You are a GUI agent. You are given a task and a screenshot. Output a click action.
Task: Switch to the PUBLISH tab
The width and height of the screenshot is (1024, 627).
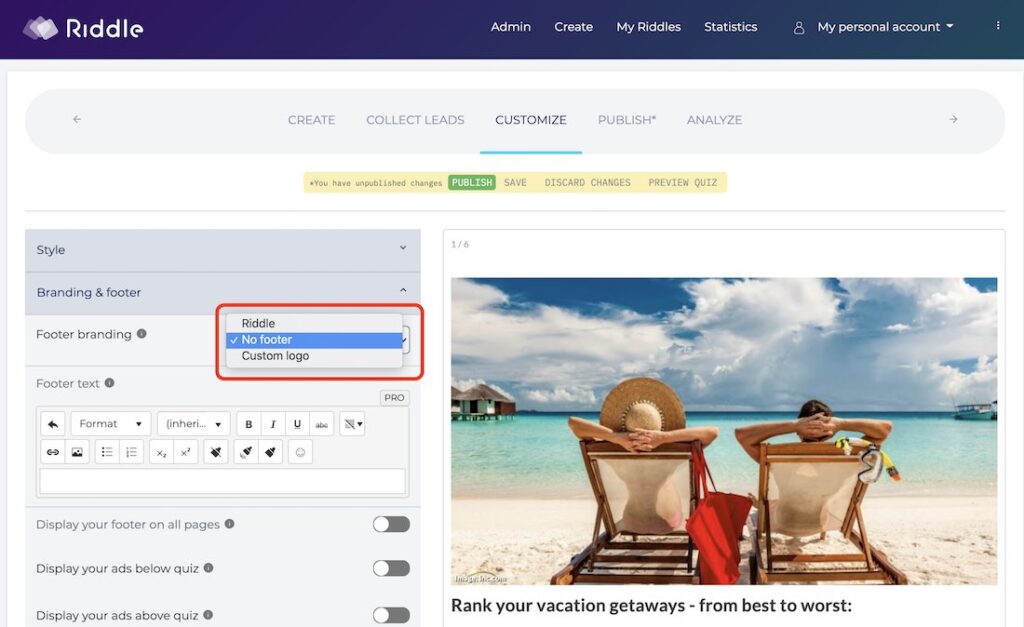tap(627, 120)
